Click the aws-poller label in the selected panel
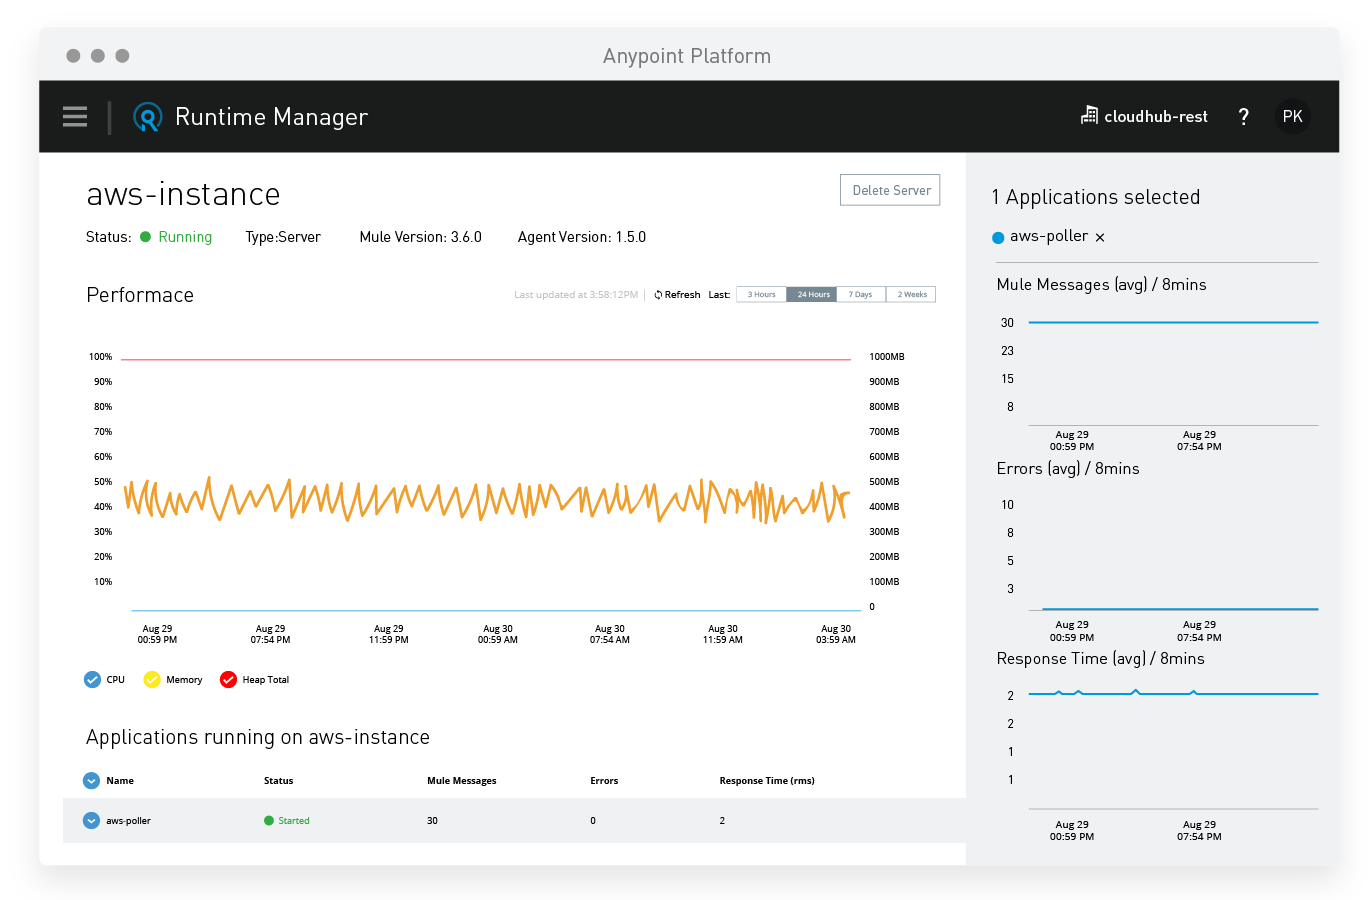The width and height of the screenshot is (1371, 900). tap(1049, 236)
